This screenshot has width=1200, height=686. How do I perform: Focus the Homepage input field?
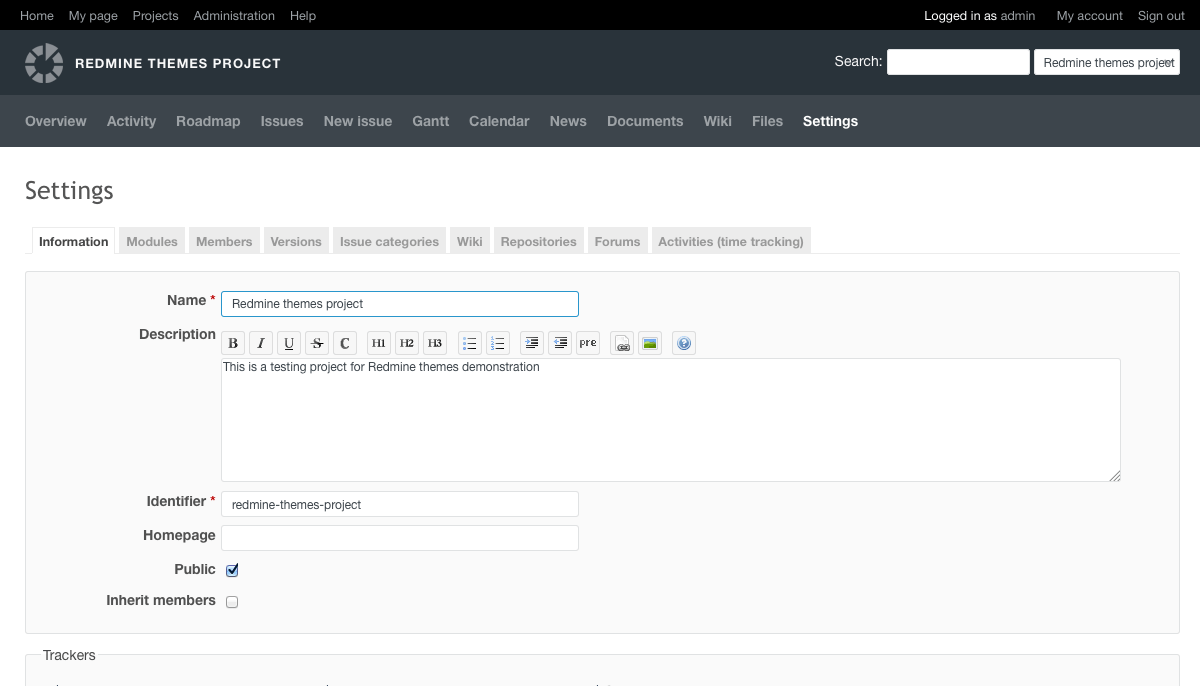click(400, 537)
